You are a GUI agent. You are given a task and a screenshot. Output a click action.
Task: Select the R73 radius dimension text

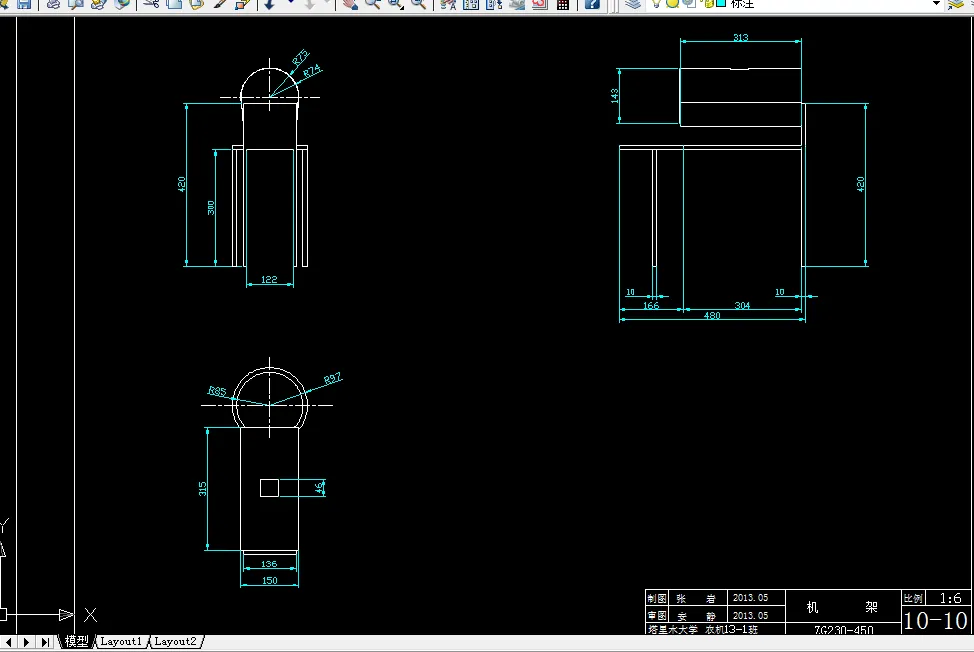click(x=300, y=58)
